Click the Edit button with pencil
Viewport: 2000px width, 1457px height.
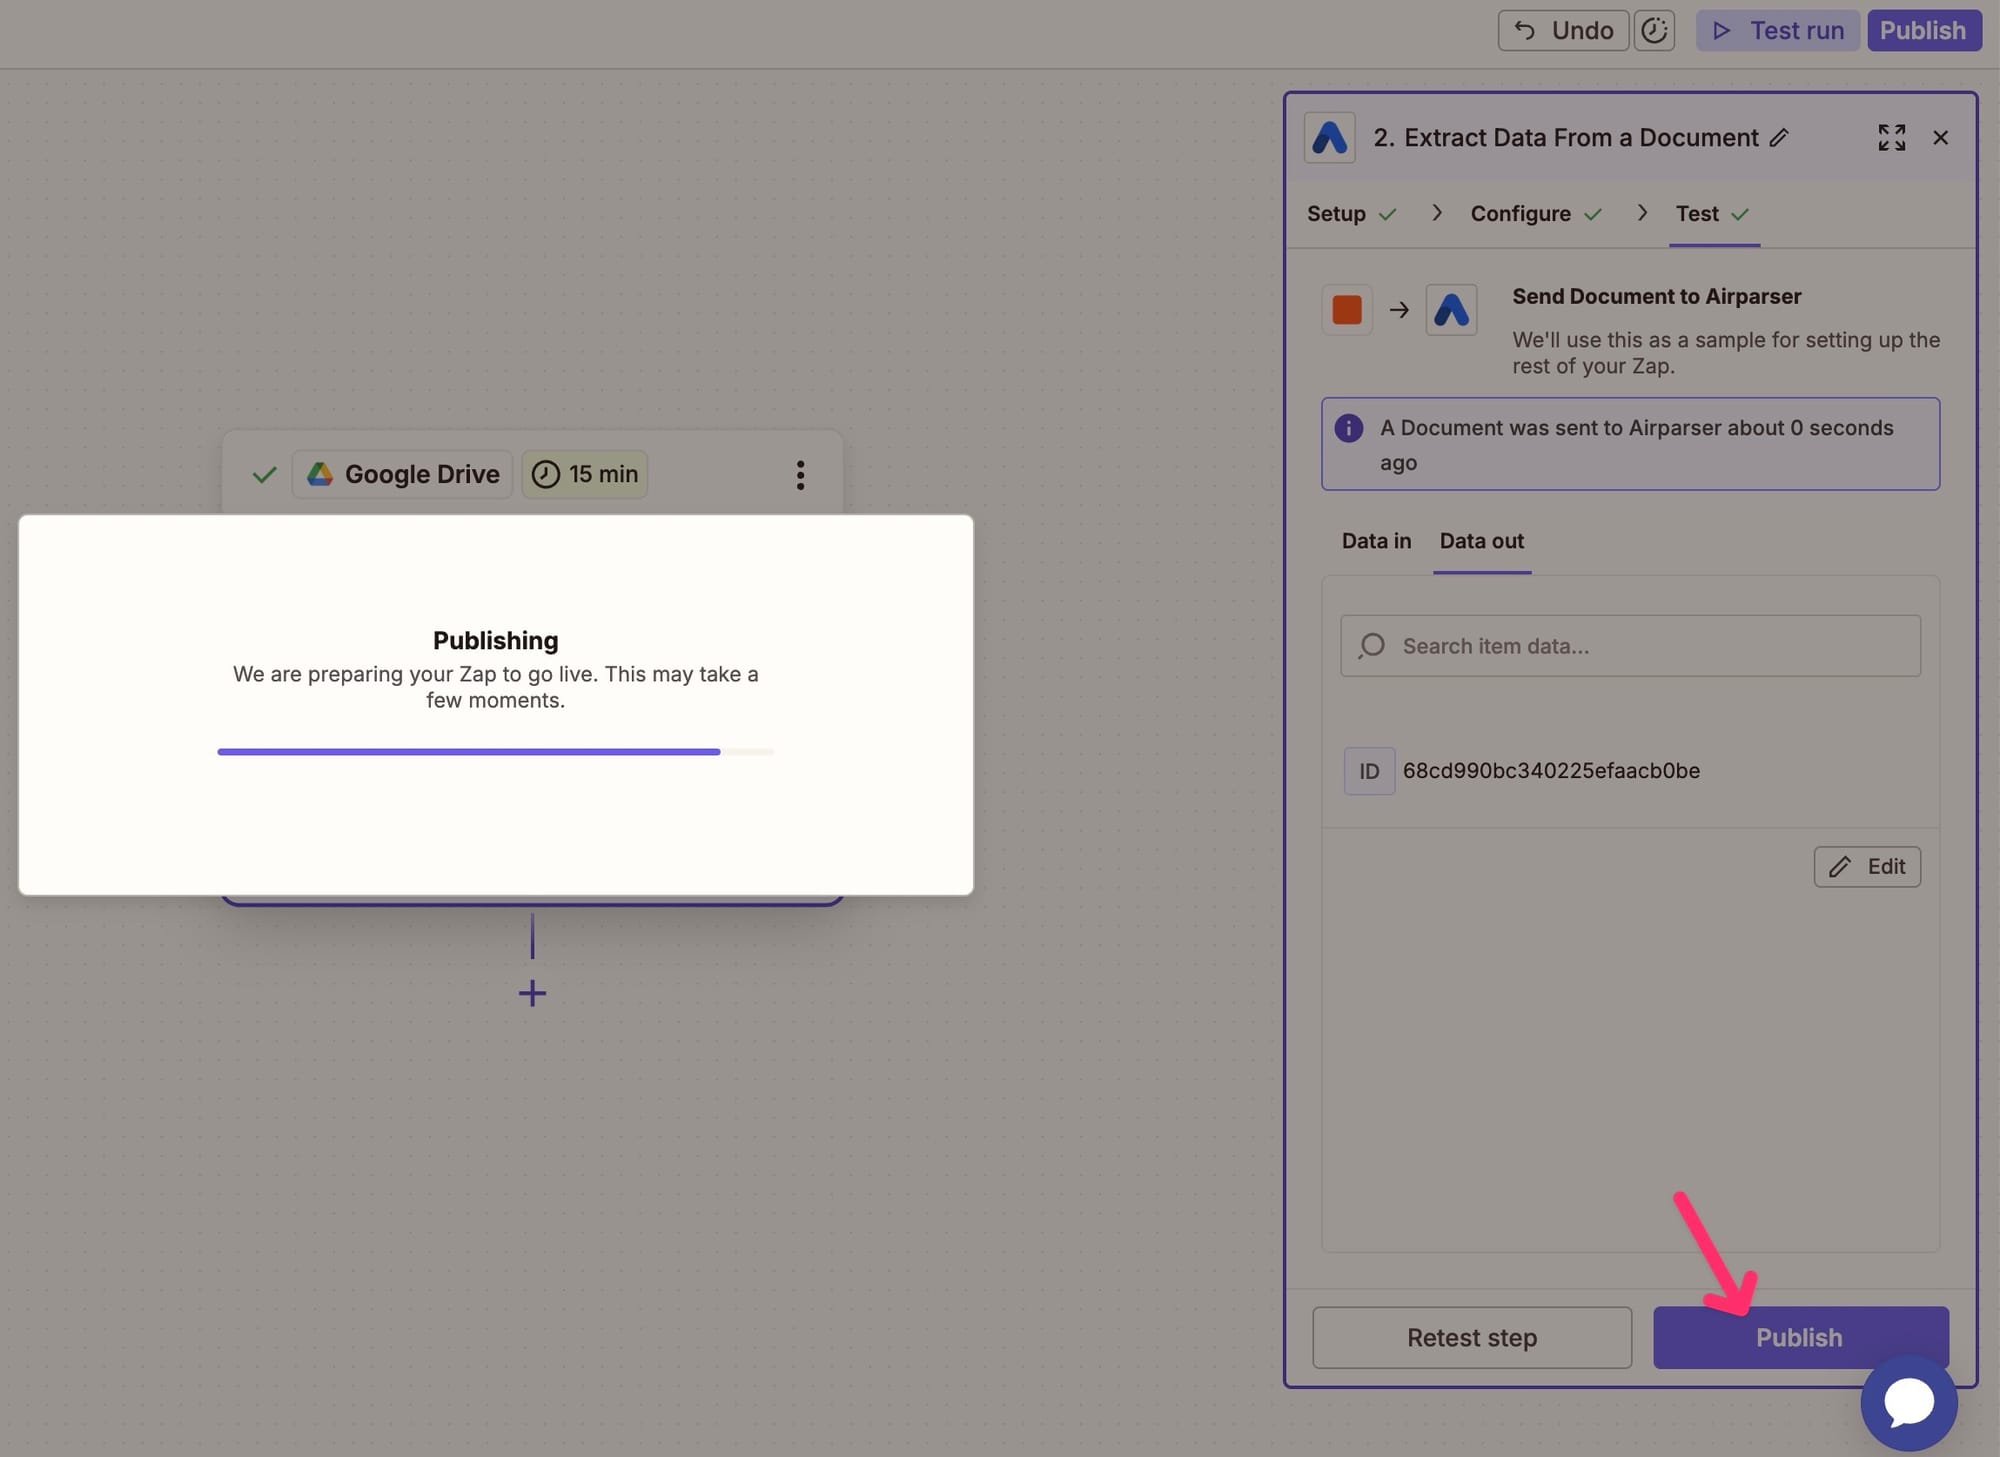pos(1867,867)
